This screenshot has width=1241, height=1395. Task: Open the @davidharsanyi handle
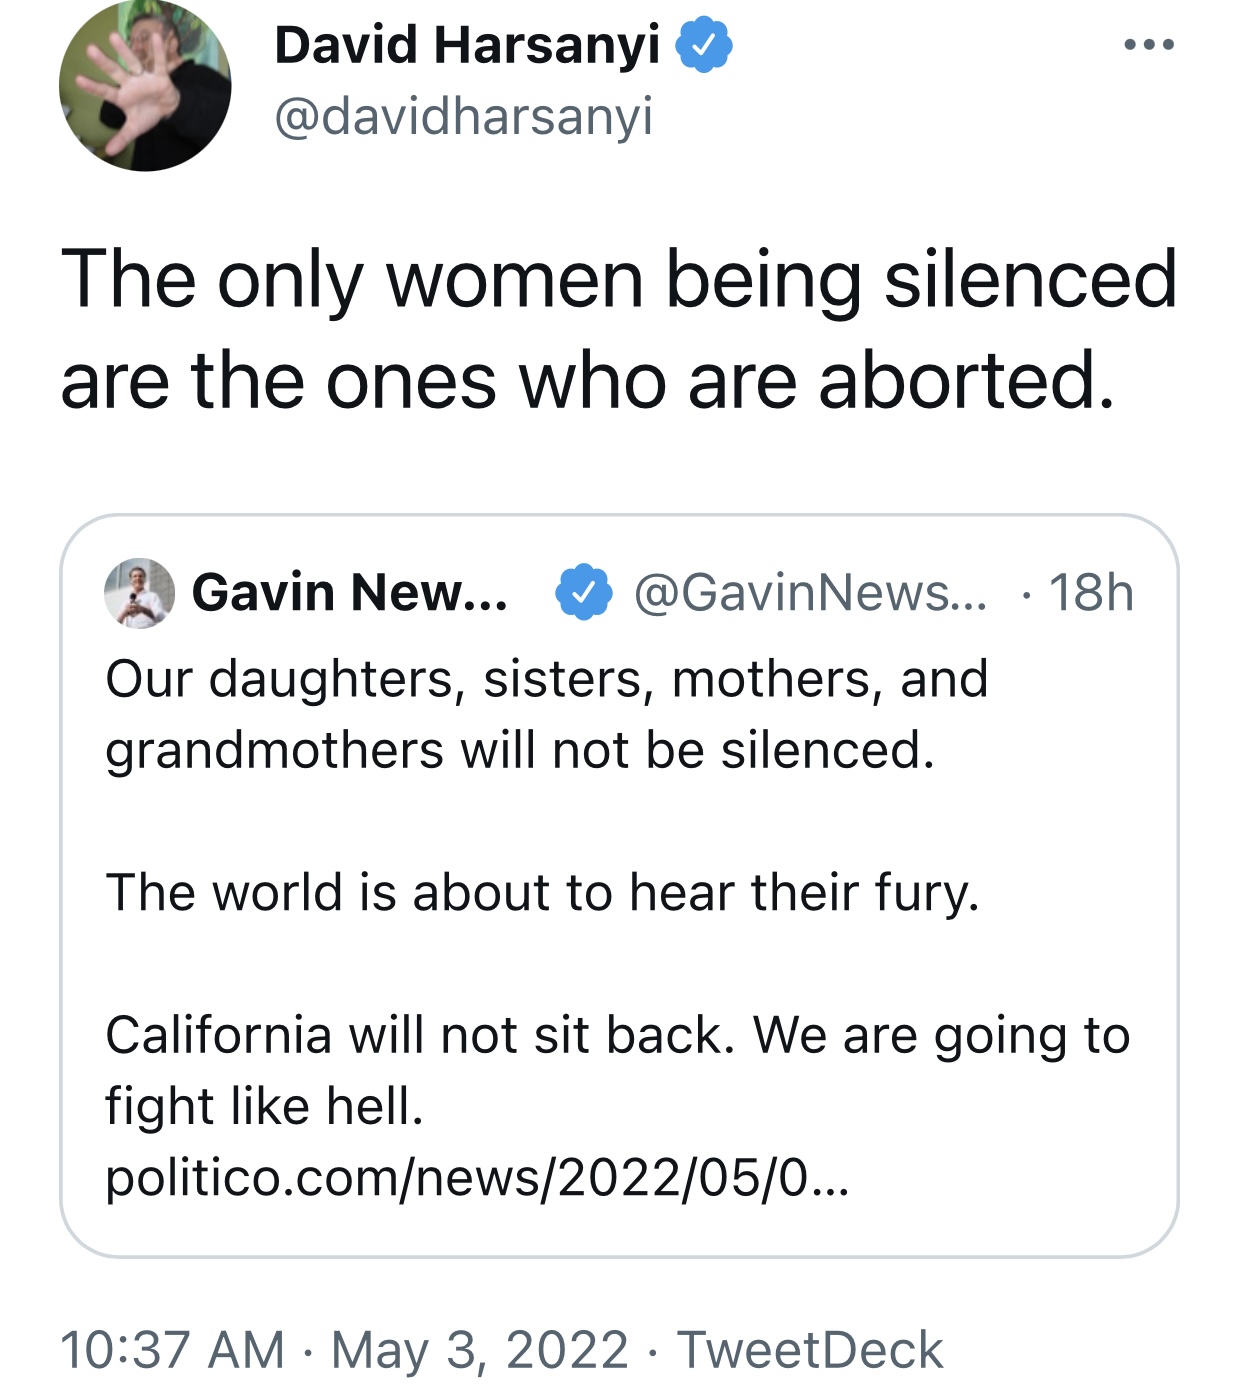click(464, 117)
